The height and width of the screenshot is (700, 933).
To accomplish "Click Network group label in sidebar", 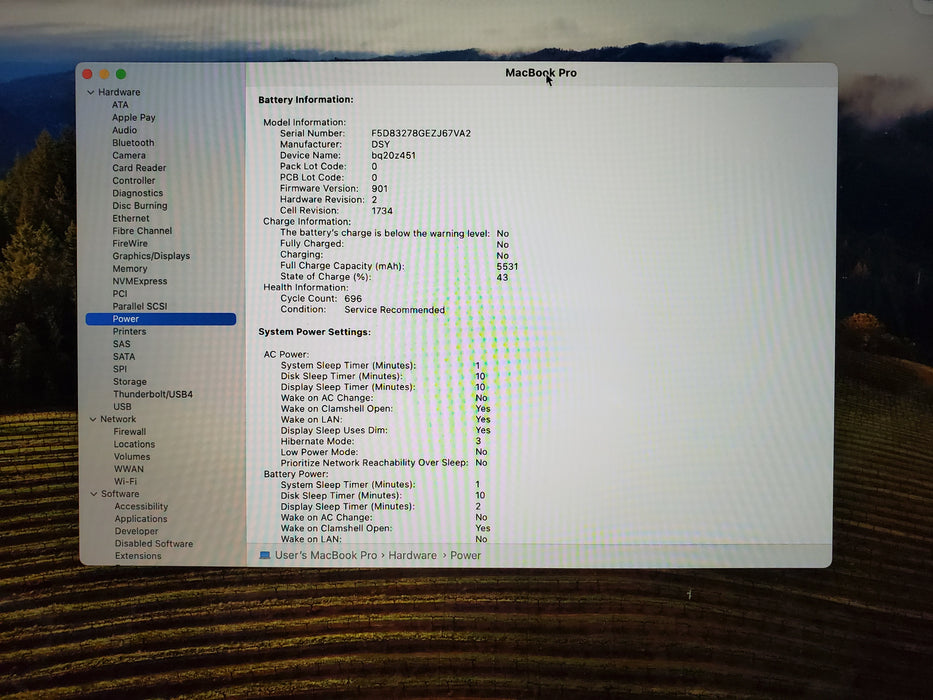I will tap(118, 419).
